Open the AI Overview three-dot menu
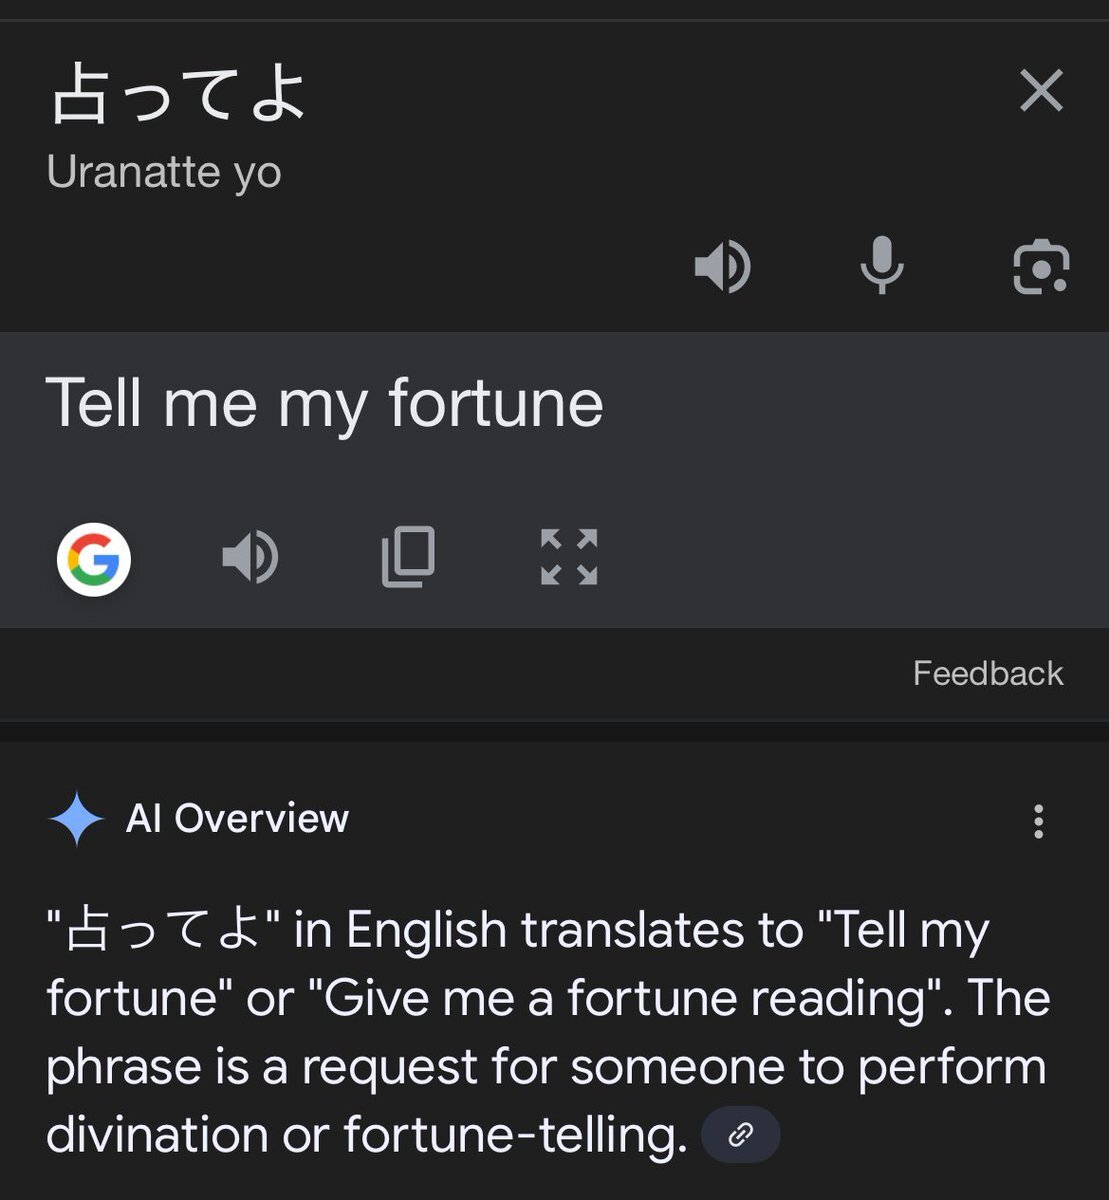Screen dimensions: 1109x1200 (x=1039, y=821)
